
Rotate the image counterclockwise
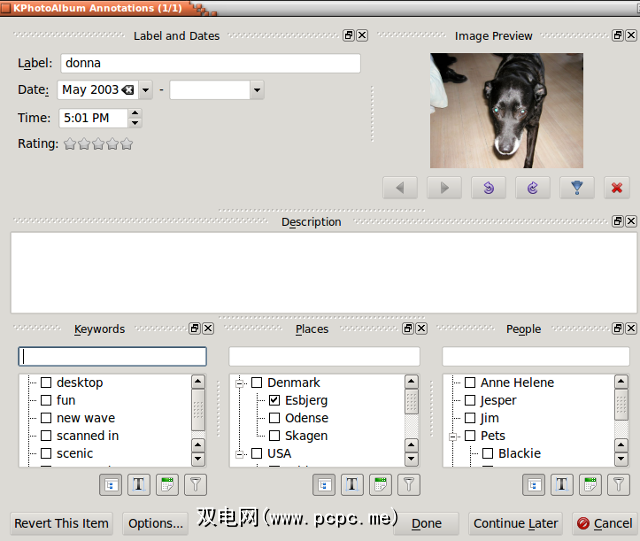coord(488,187)
